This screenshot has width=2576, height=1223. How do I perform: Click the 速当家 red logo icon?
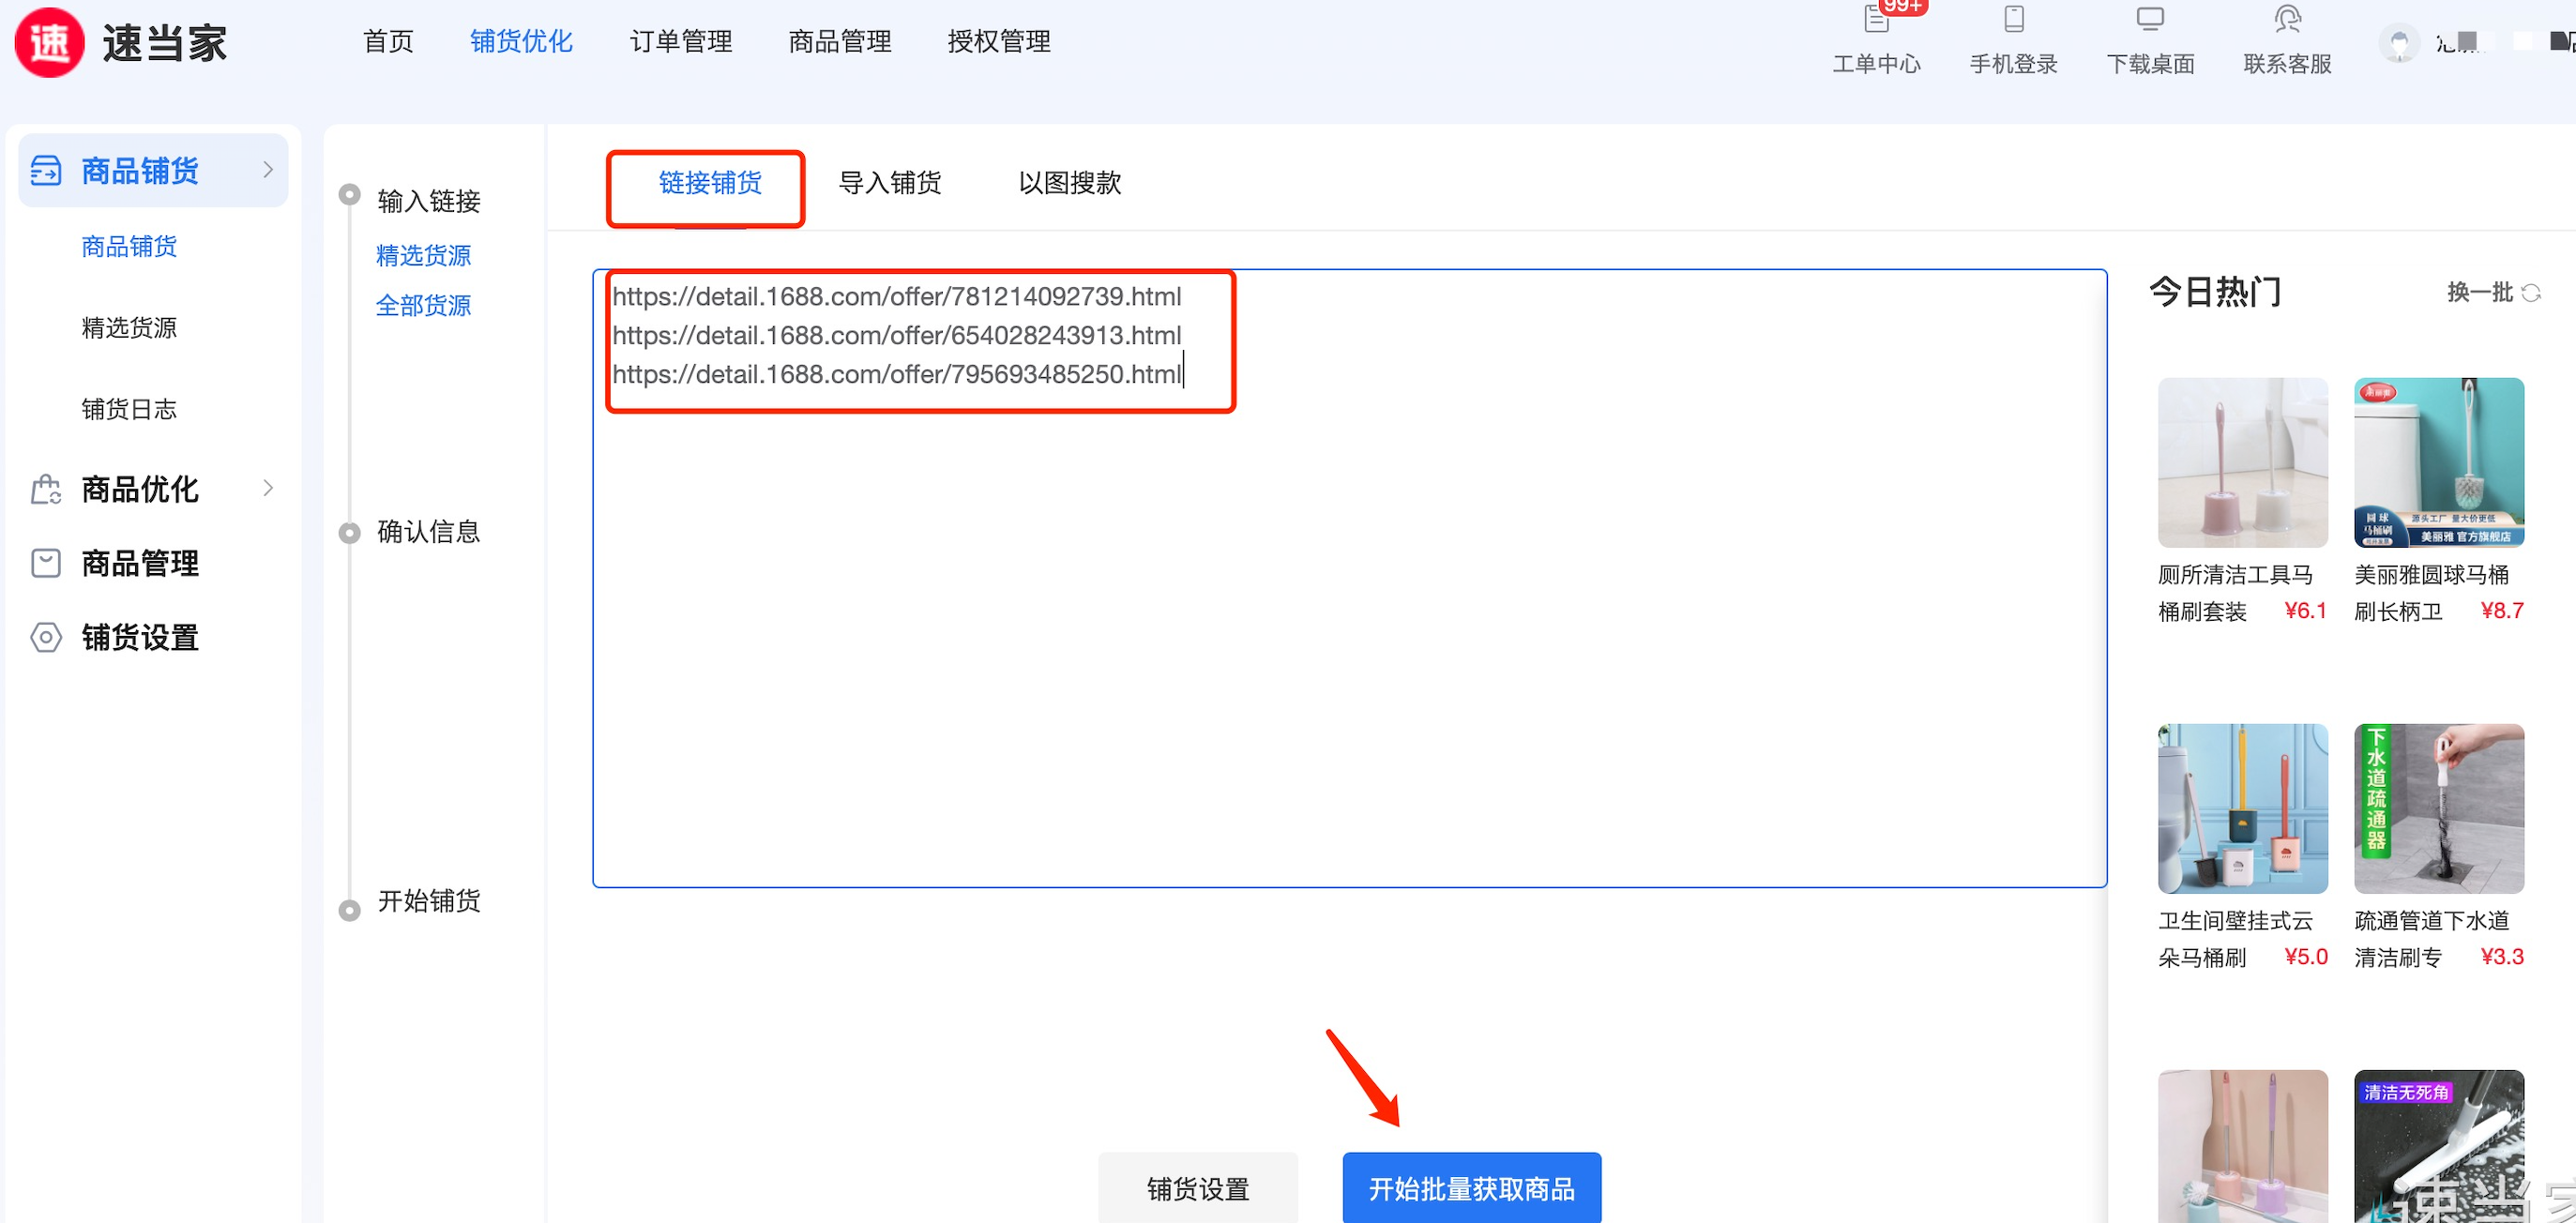pos(49,43)
